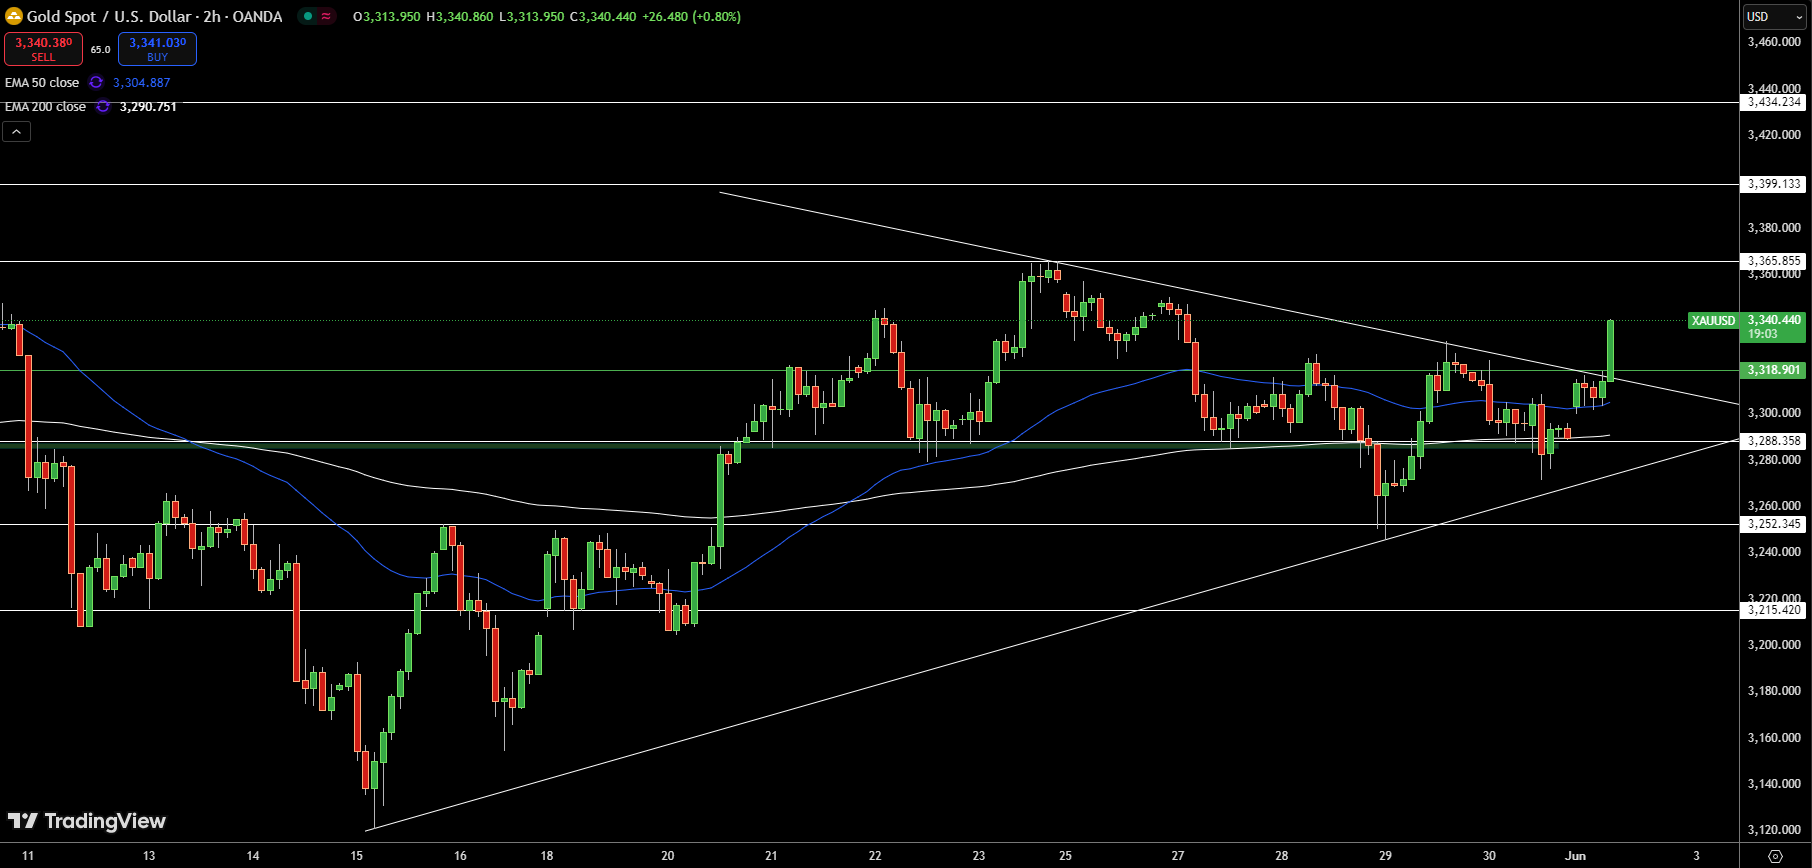Screen dimensions: 1812x868
Task: Click the low price L3,313.950
Action: click(x=532, y=17)
